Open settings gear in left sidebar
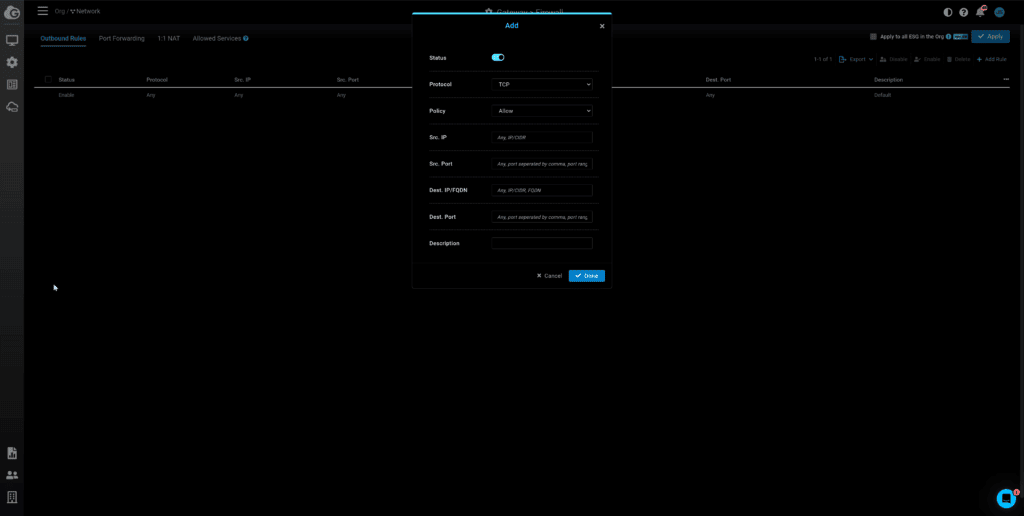1024x516 pixels. tap(12, 63)
